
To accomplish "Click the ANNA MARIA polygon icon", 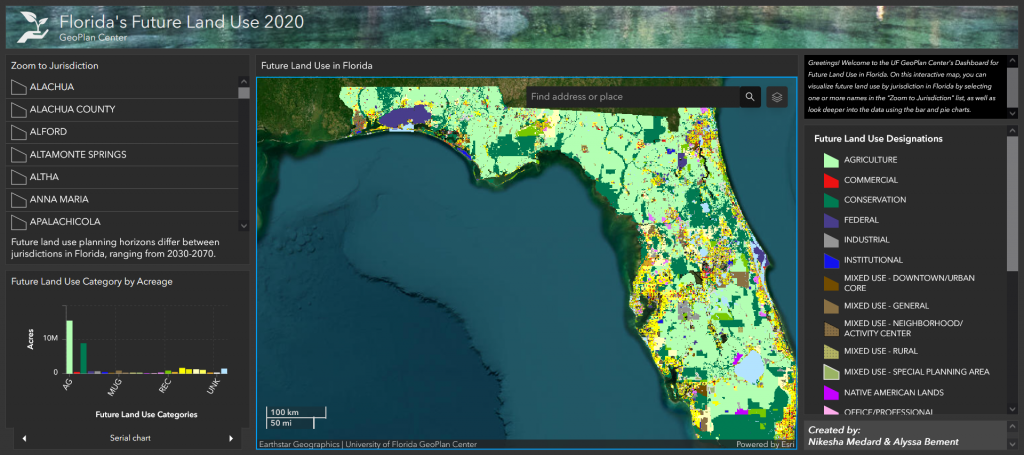I will [18, 200].
